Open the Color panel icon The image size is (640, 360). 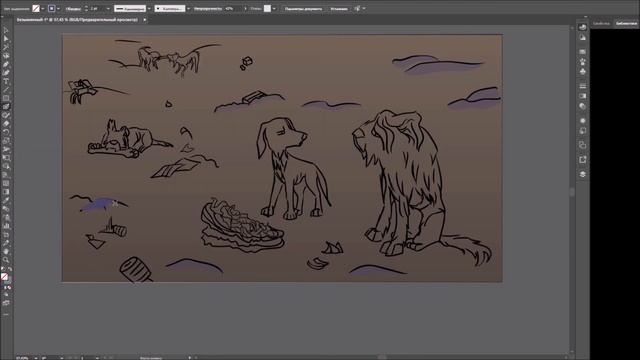(582, 27)
